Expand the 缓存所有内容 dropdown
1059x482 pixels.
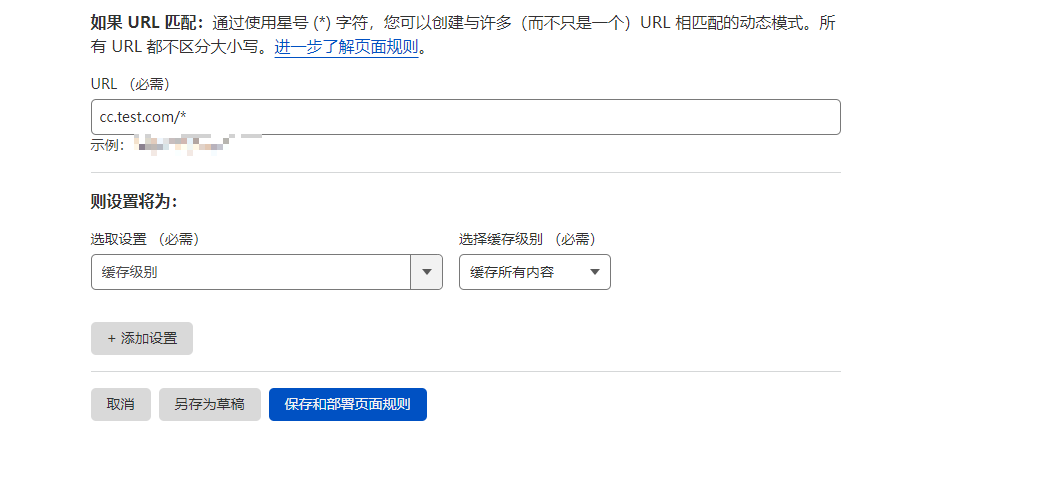click(534, 272)
